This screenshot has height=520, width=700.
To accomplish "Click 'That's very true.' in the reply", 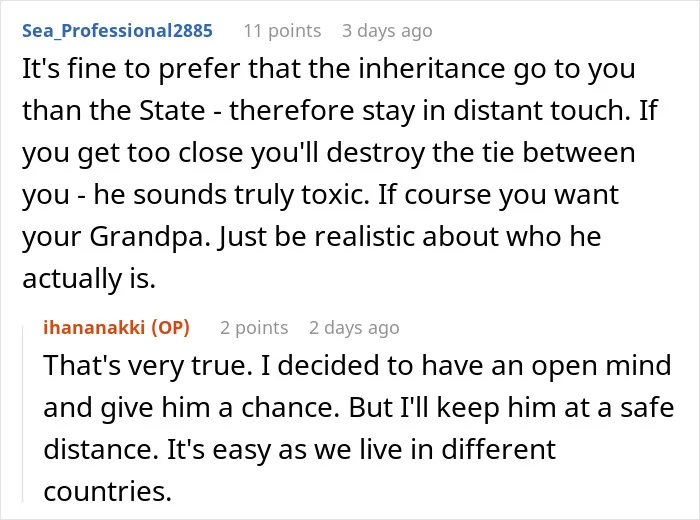I will [145, 366].
